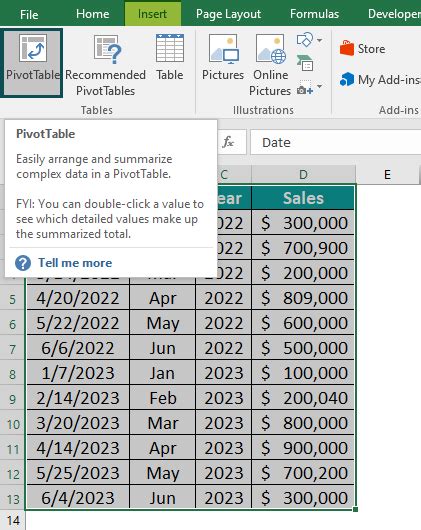Open the File tab
Image resolution: width=421 pixels, height=530 pixels.
pos(29,14)
